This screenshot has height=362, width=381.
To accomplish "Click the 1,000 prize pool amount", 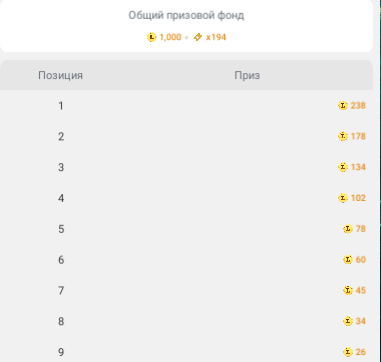I will (170, 37).
